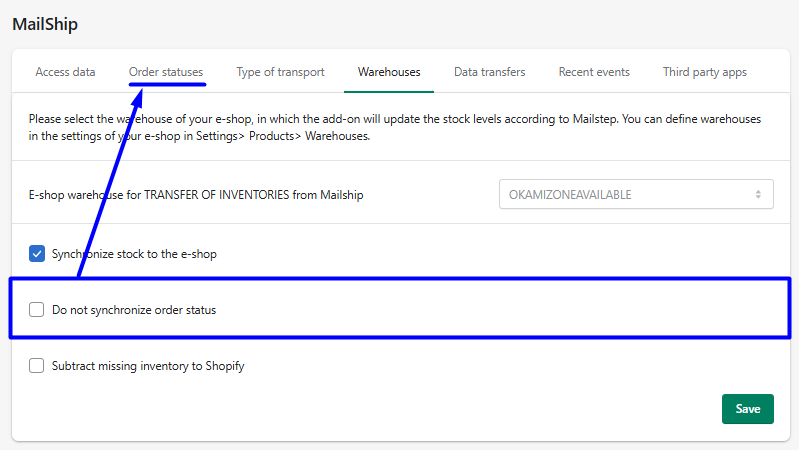799x450 pixels.
Task: View the Recent events tab
Action: (x=594, y=72)
